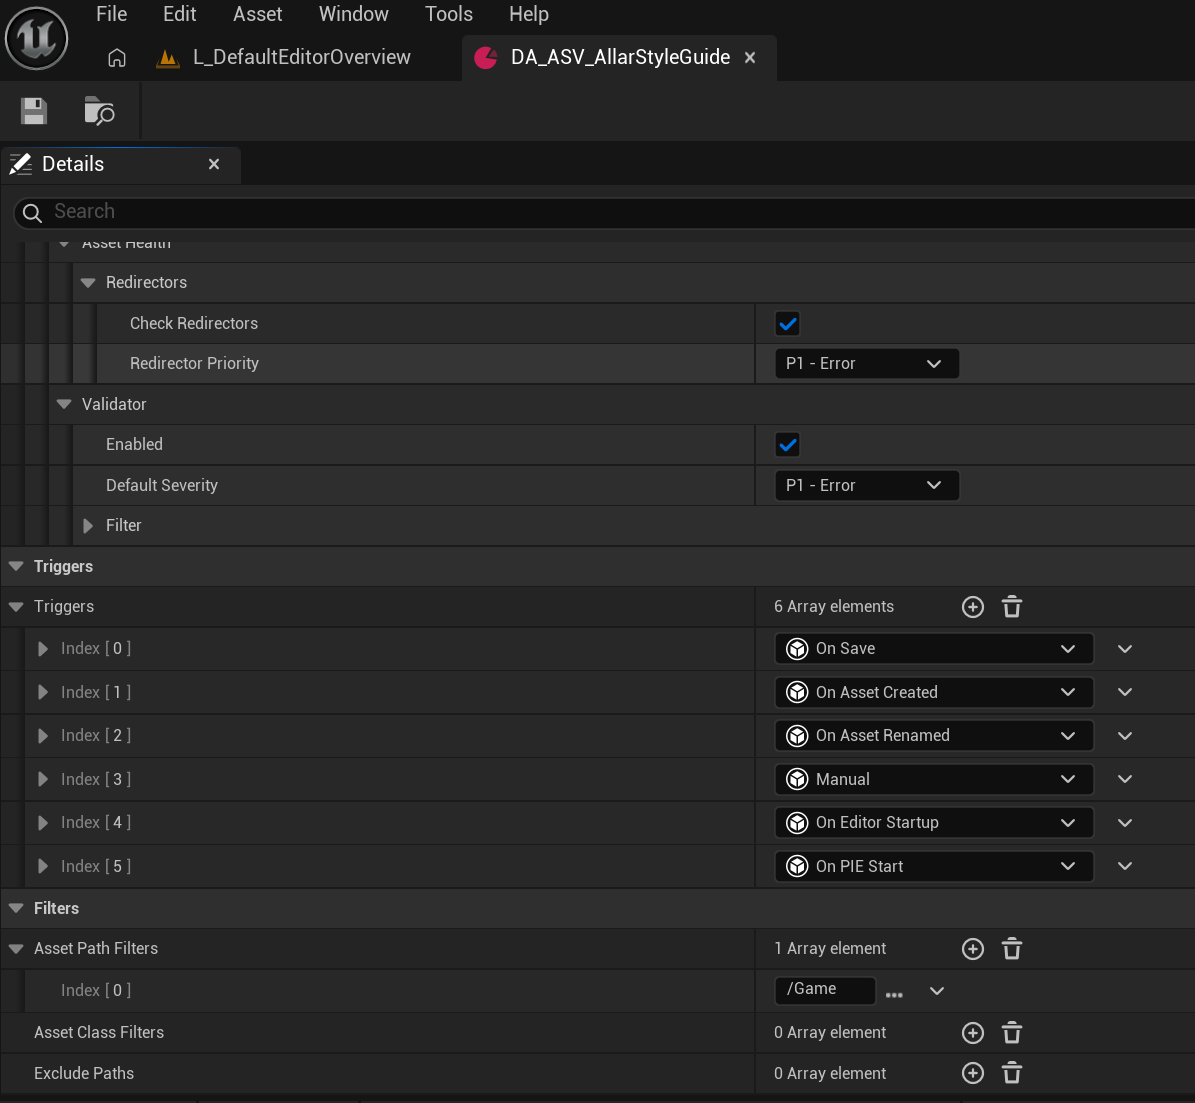Open the Tools menu
Viewport: 1195px width, 1103px height.
coord(449,14)
